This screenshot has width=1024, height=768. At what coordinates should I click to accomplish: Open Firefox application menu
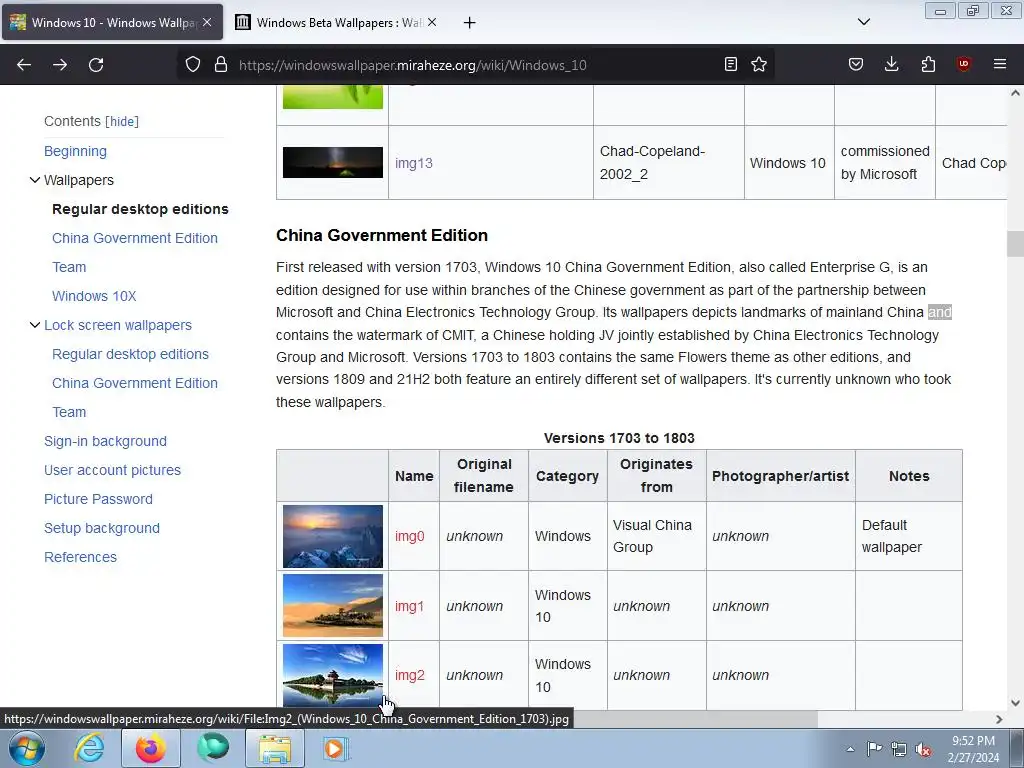[1000, 64]
